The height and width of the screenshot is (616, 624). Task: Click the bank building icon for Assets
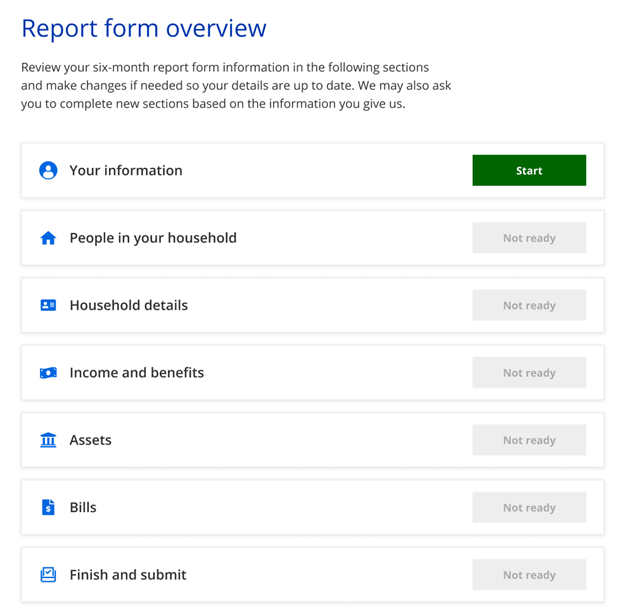pyautogui.click(x=48, y=440)
